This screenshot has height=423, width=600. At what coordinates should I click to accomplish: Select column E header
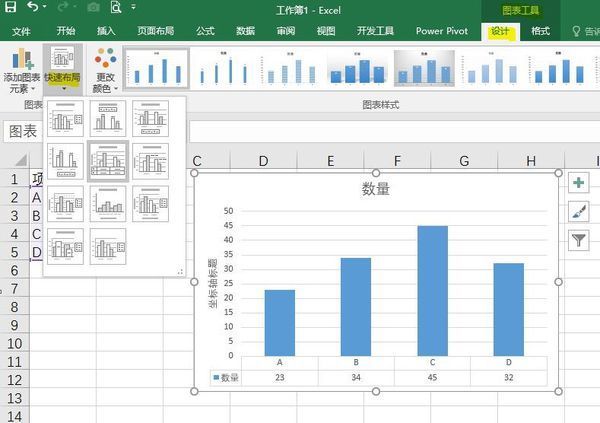tap(330, 161)
